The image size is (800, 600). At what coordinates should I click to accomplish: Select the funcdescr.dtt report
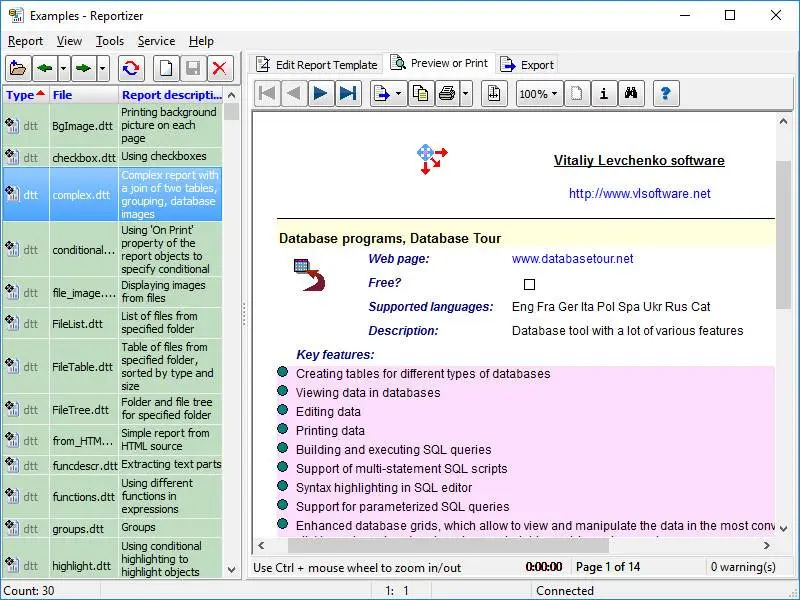pyautogui.click(x=113, y=465)
